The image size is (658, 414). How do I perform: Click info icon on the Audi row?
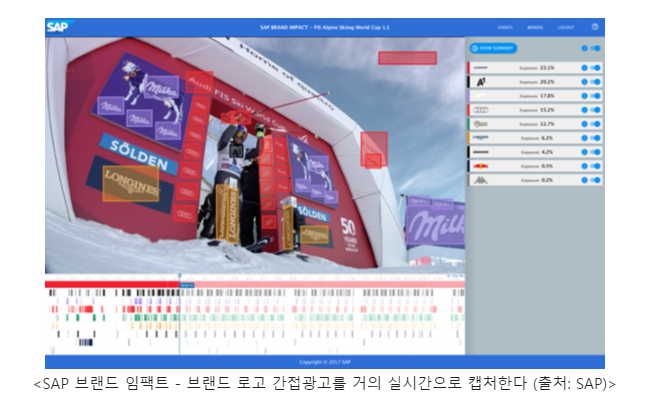pyautogui.click(x=585, y=110)
